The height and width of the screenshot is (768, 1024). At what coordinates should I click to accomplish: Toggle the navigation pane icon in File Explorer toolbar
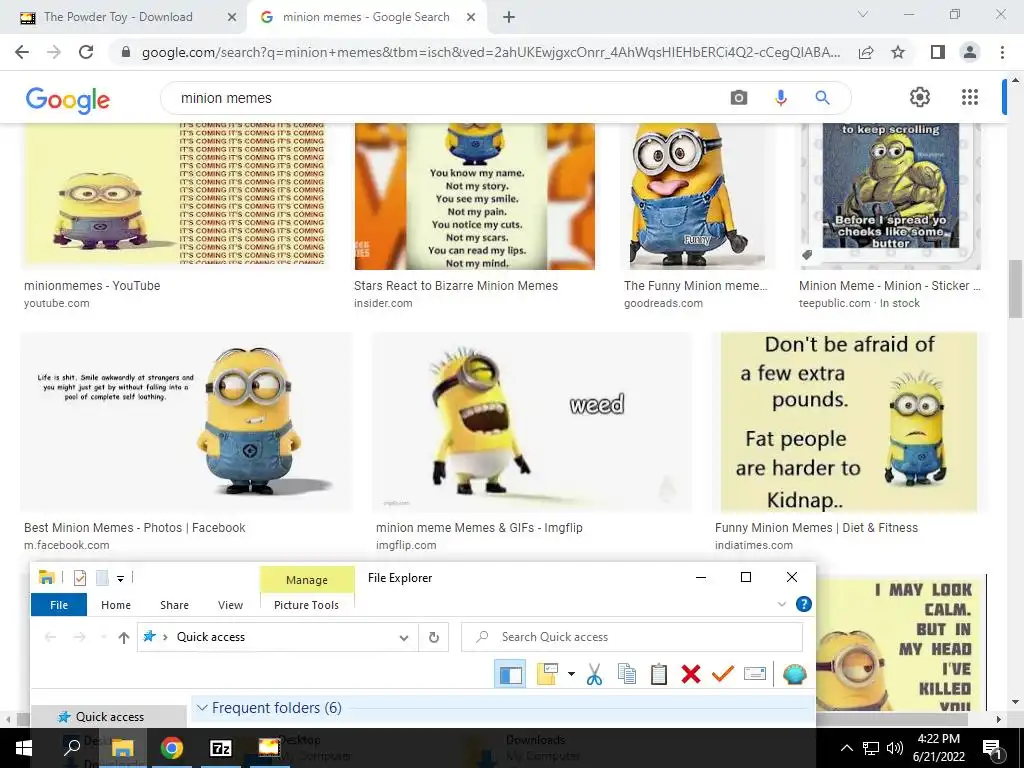click(x=510, y=674)
